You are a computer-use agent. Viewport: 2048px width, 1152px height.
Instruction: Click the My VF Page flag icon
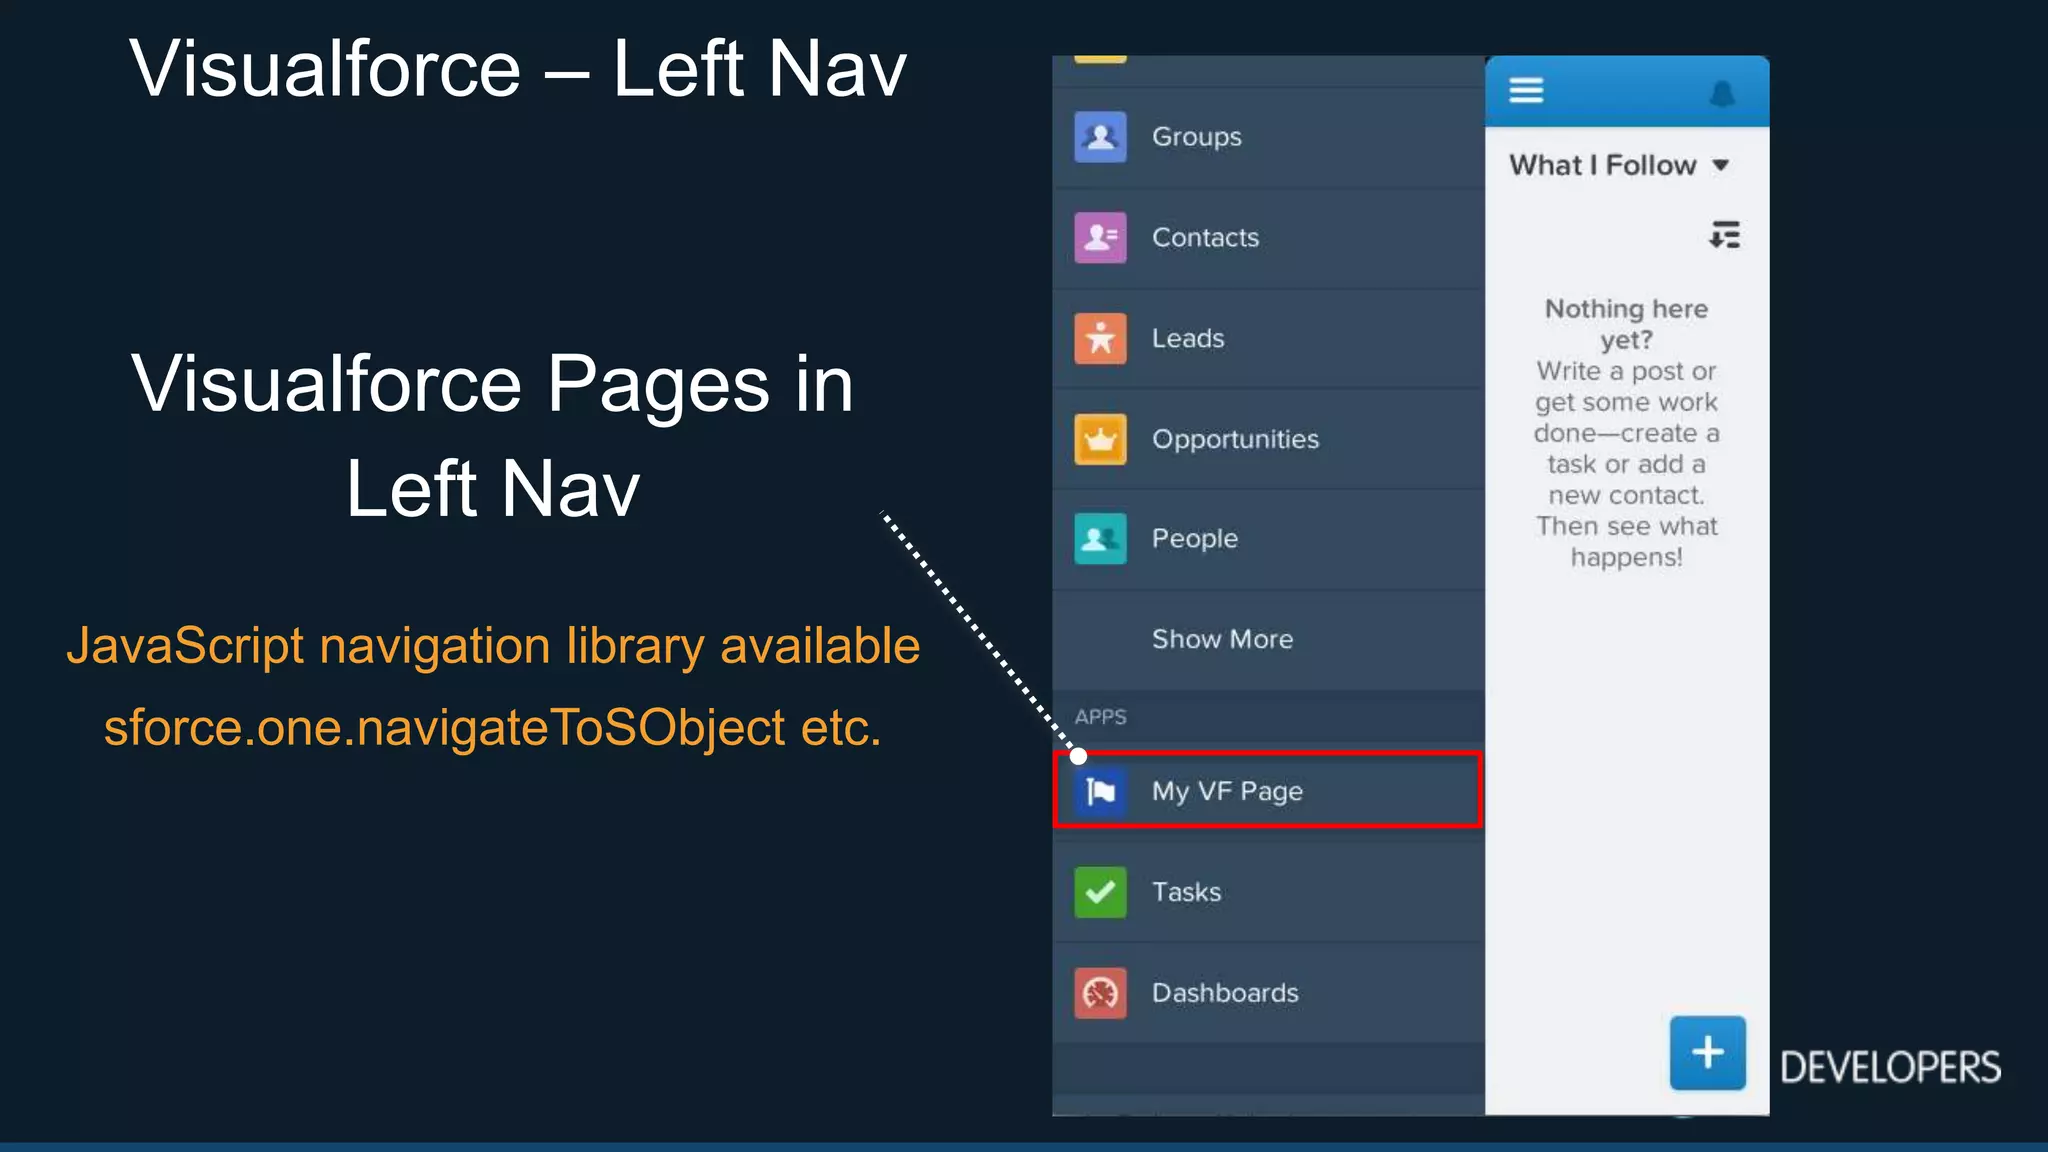click(x=1100, y=792)
